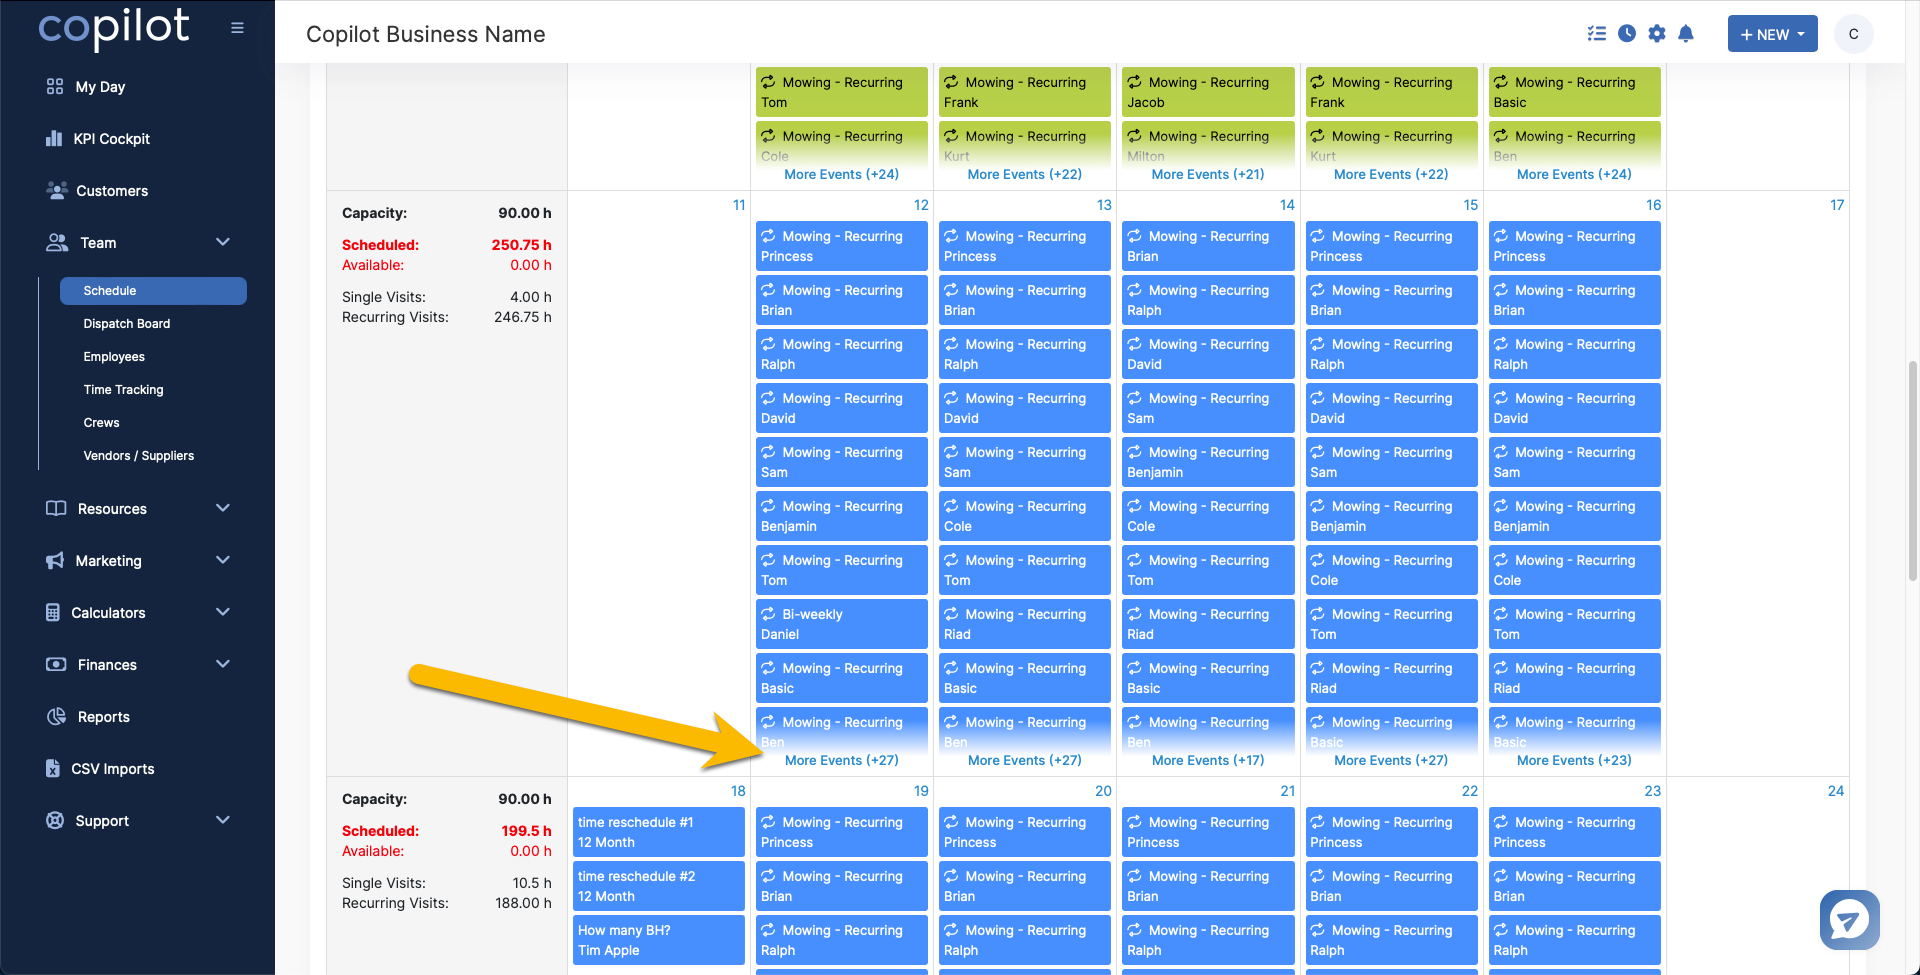Viewport: 1920px width, 975px height.
Task: Click the Customers people icon
Action: coord(57,191)
